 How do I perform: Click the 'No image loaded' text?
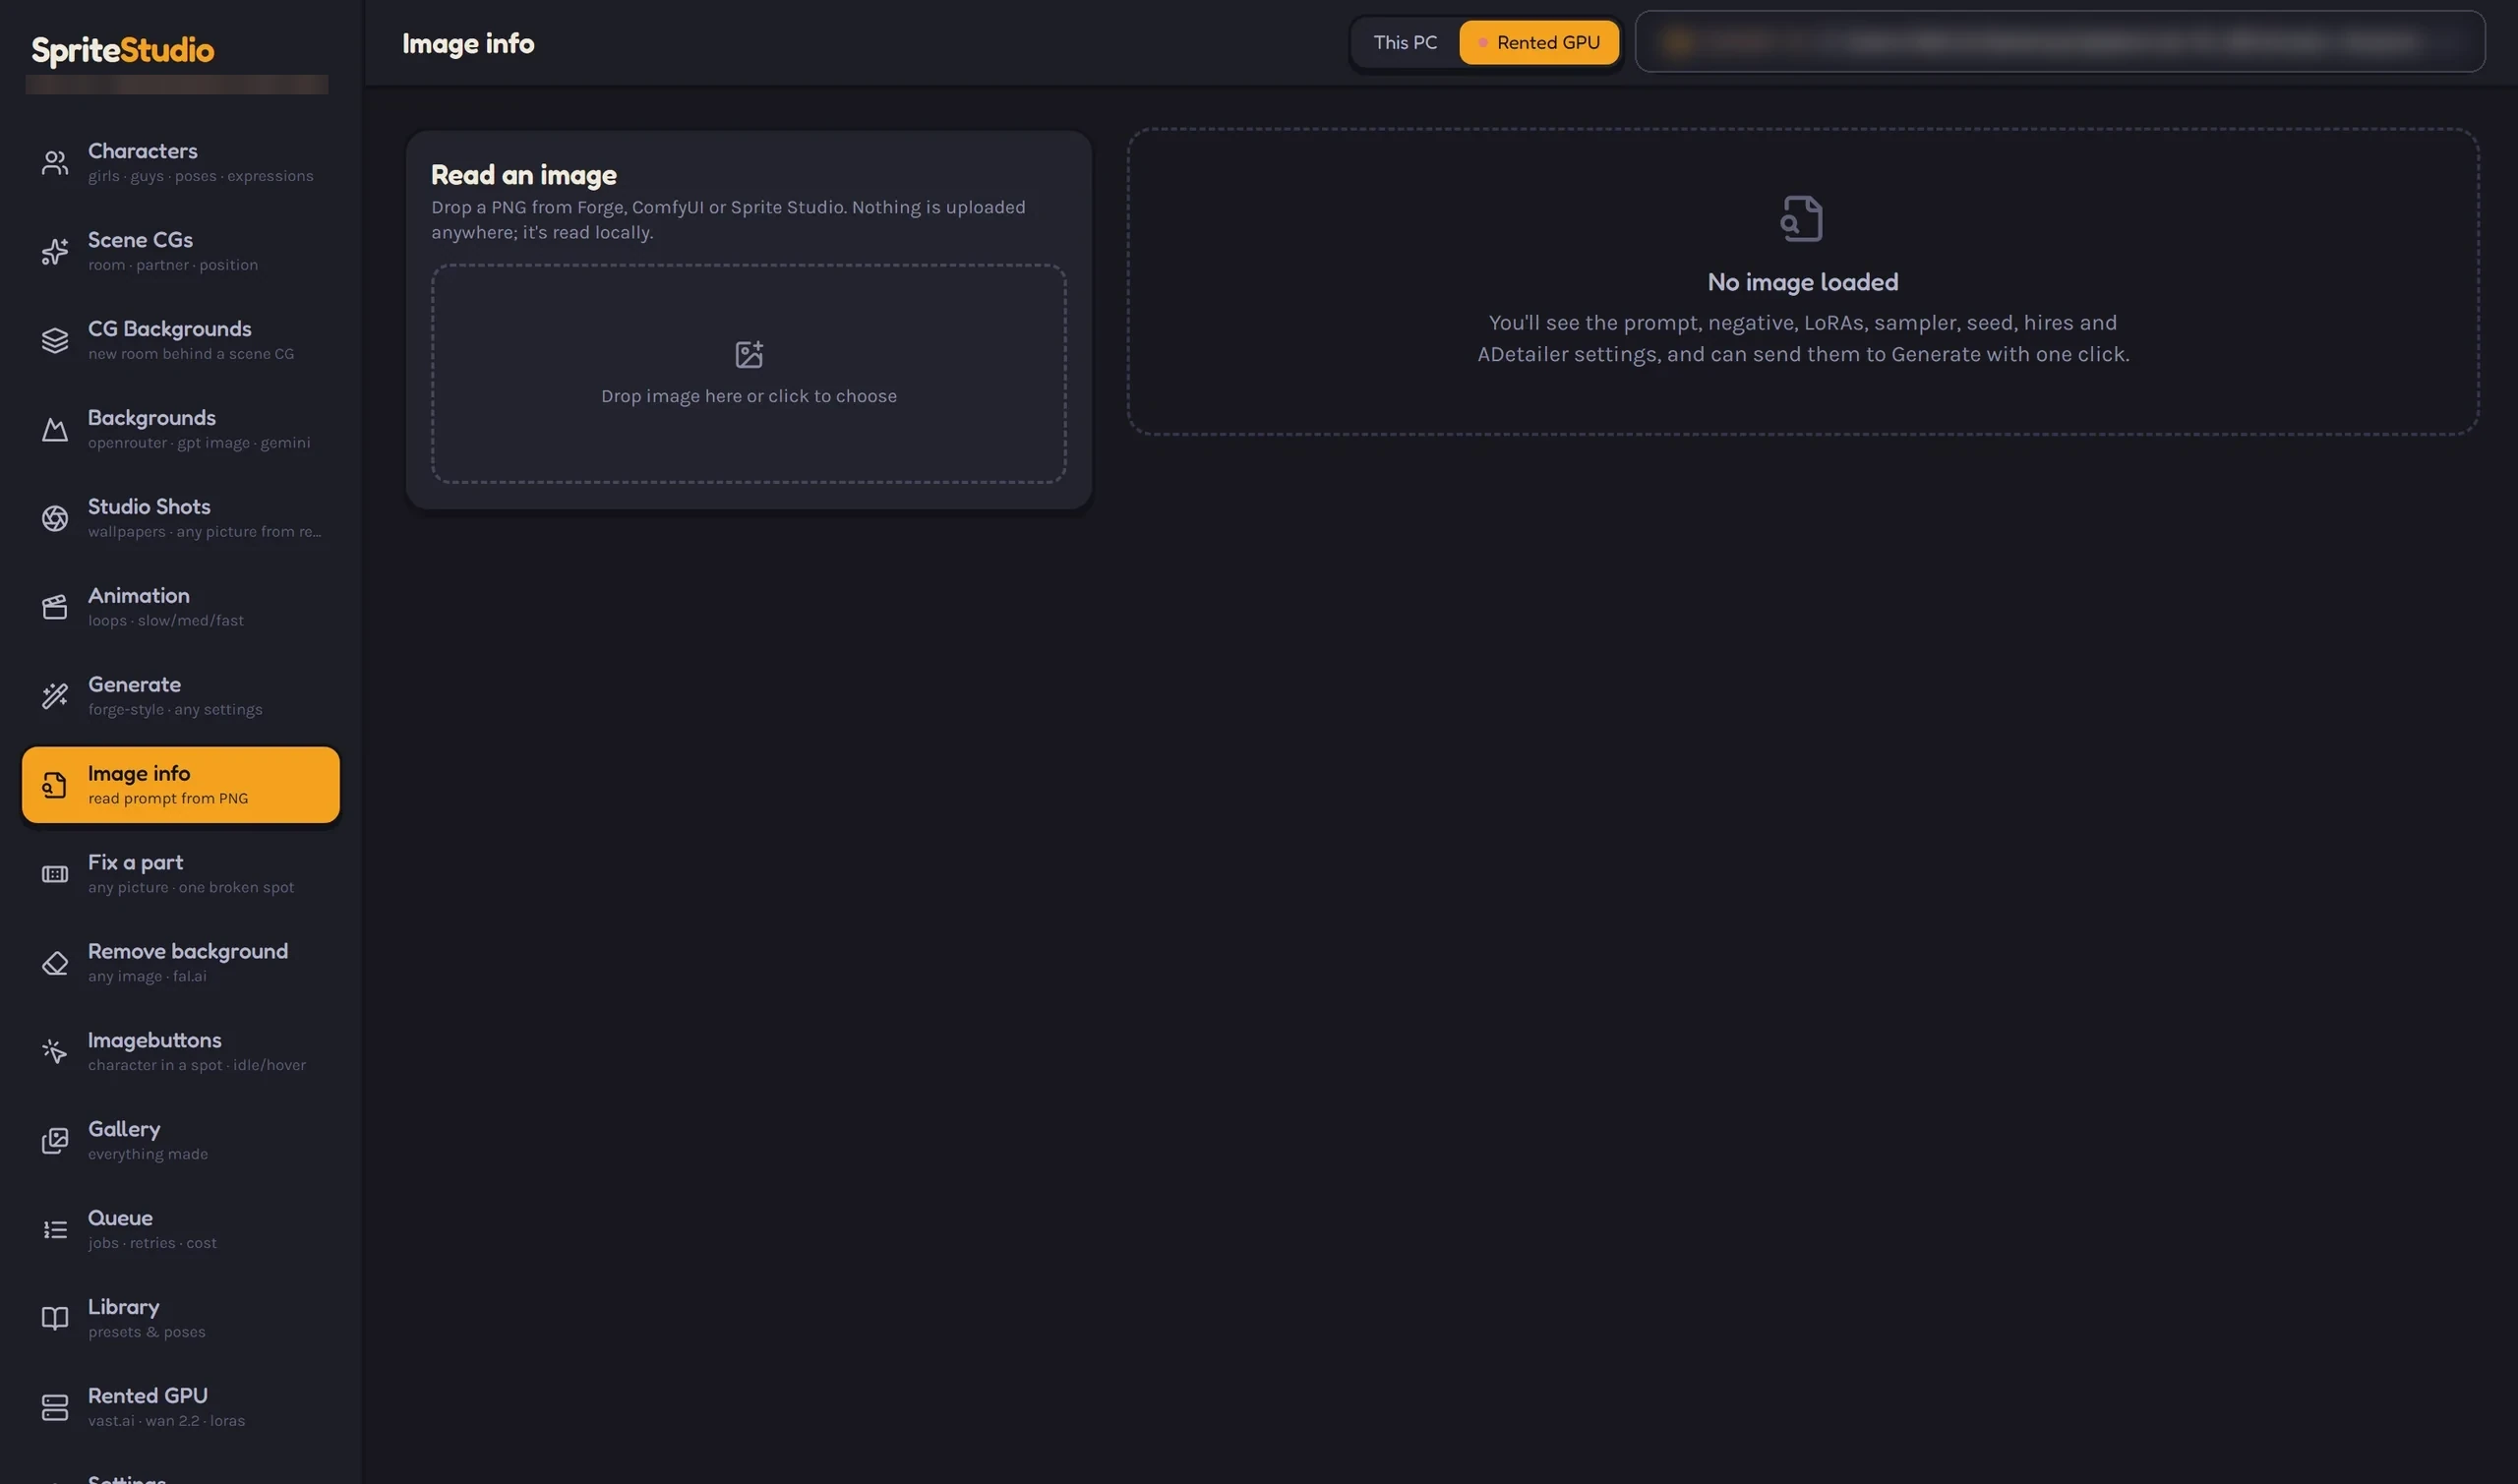[x=1803, y=282]
